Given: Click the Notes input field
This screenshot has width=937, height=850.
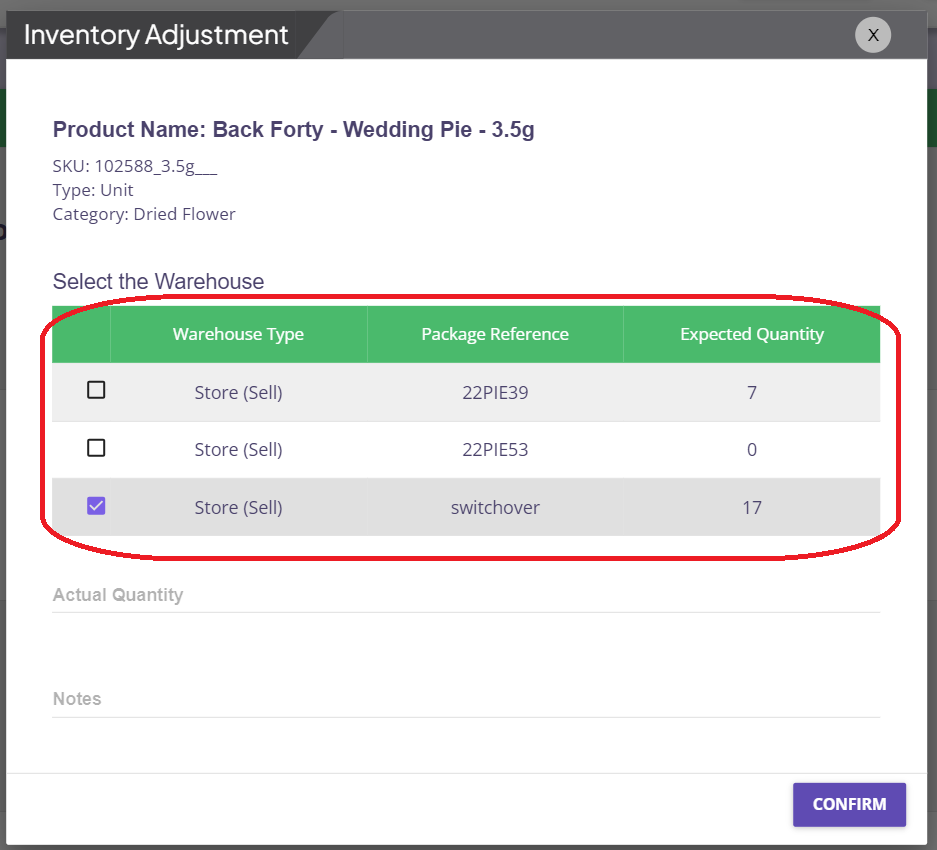Looking at the screenshot, I should [x=466, y=699].
